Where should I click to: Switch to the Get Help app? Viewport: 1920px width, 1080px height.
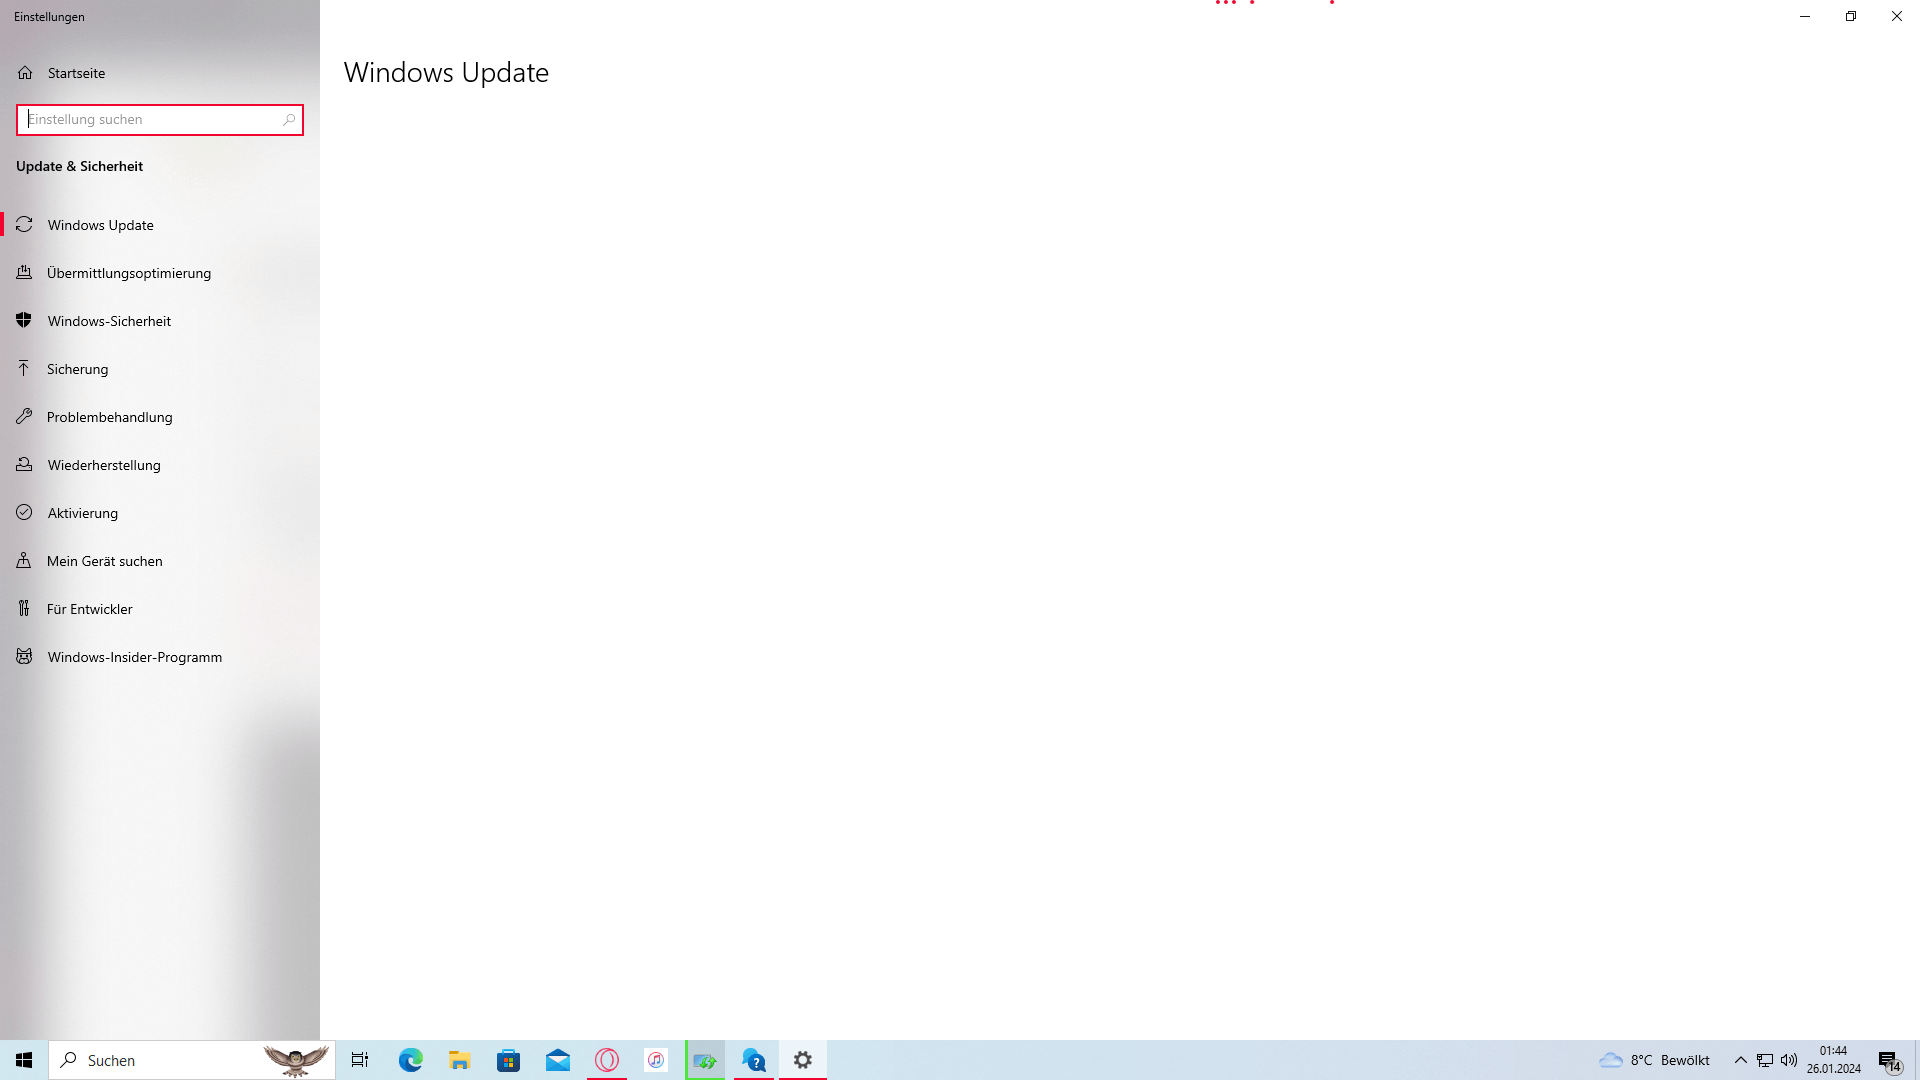[x=754, y=1060]
